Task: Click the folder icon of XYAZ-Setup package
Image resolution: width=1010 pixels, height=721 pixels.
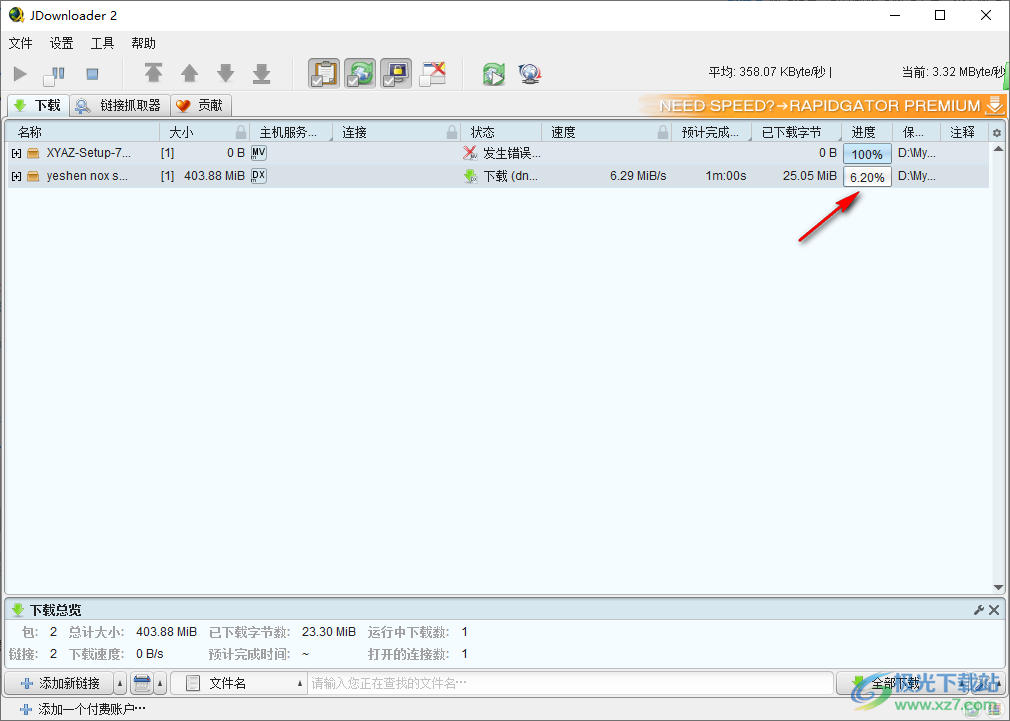Action: point(33,153)
